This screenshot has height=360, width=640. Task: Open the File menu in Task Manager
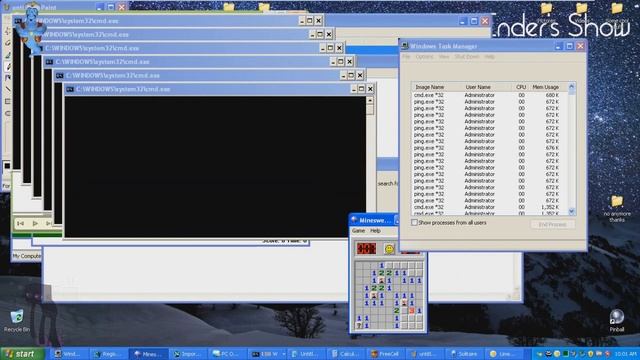tap(407, 57)
